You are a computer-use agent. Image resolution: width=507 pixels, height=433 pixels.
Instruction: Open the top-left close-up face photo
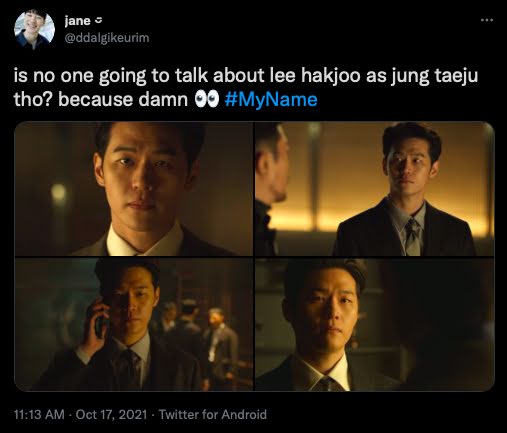pyautogui.click(x=134, y=189)
